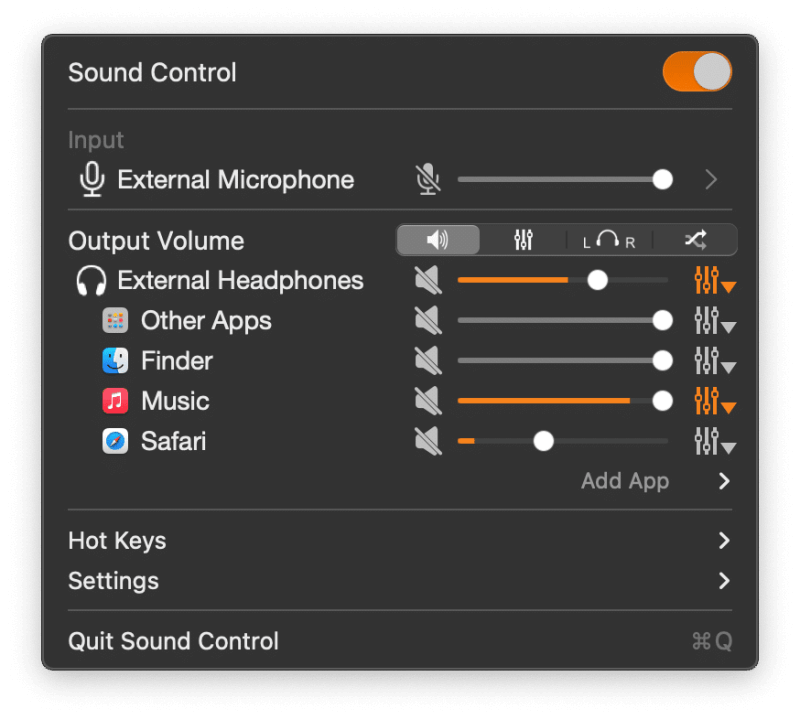800x719 pixels.
Task: Toggle Sound Control off
Action: point(696,71)
